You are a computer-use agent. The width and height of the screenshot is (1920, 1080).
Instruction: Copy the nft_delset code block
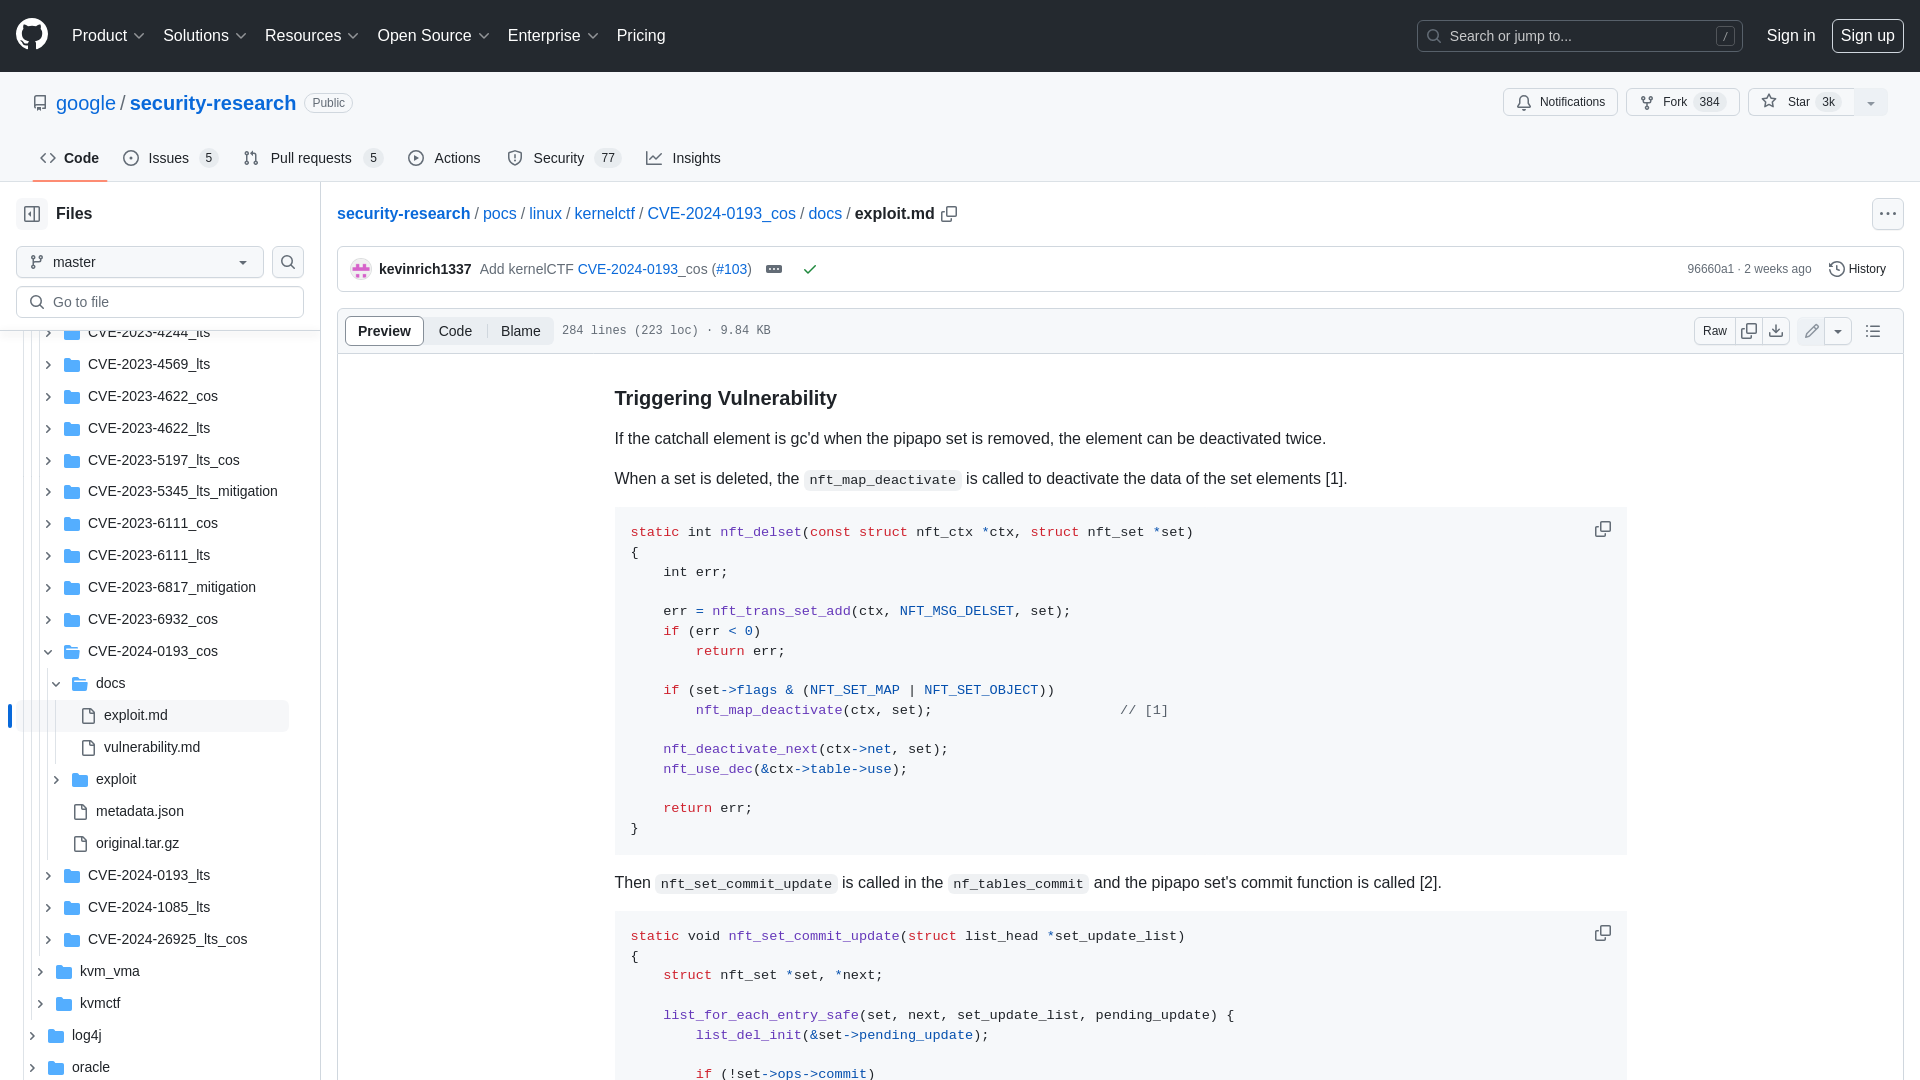click(1602, 529)
